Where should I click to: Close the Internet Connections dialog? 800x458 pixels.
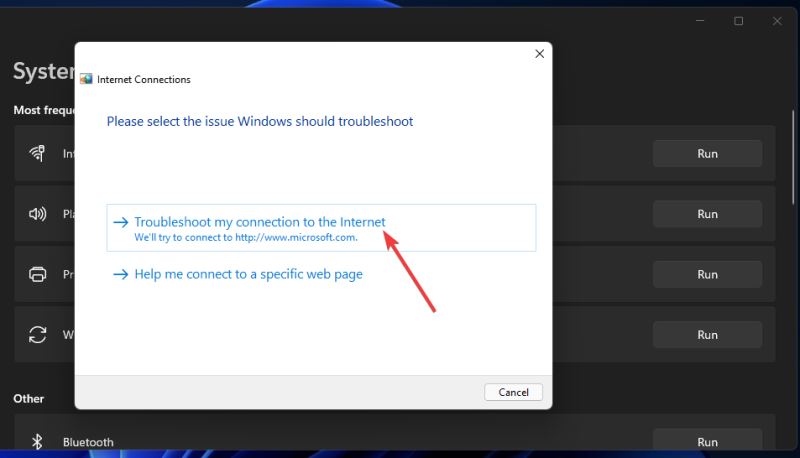[539, 54]
